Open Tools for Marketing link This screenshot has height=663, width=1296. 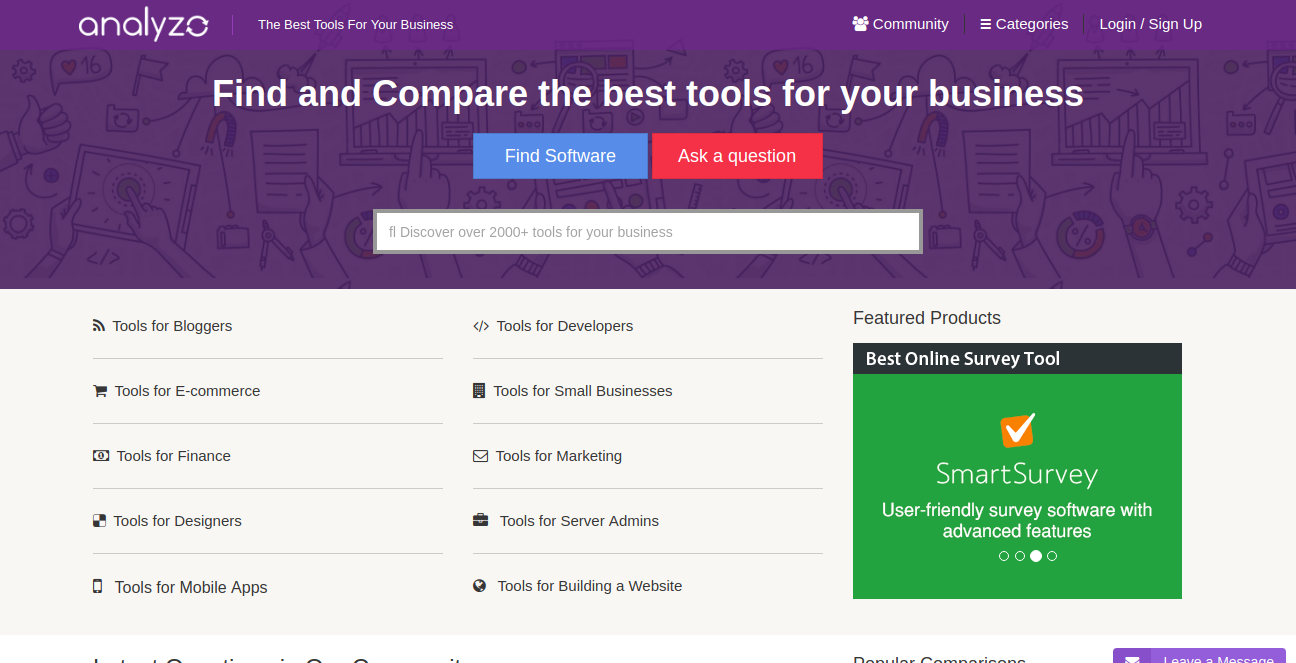coord(559,456)
